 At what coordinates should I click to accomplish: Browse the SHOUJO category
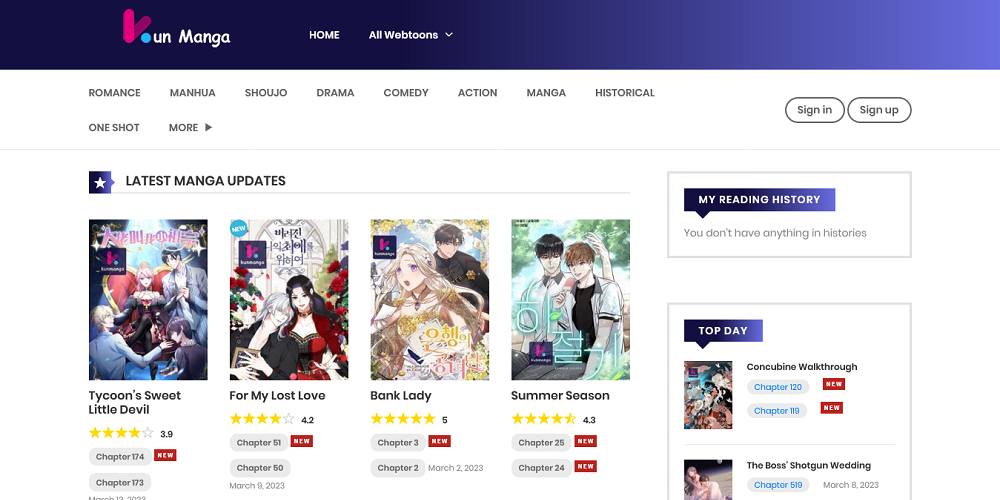[x=266, y=92]
